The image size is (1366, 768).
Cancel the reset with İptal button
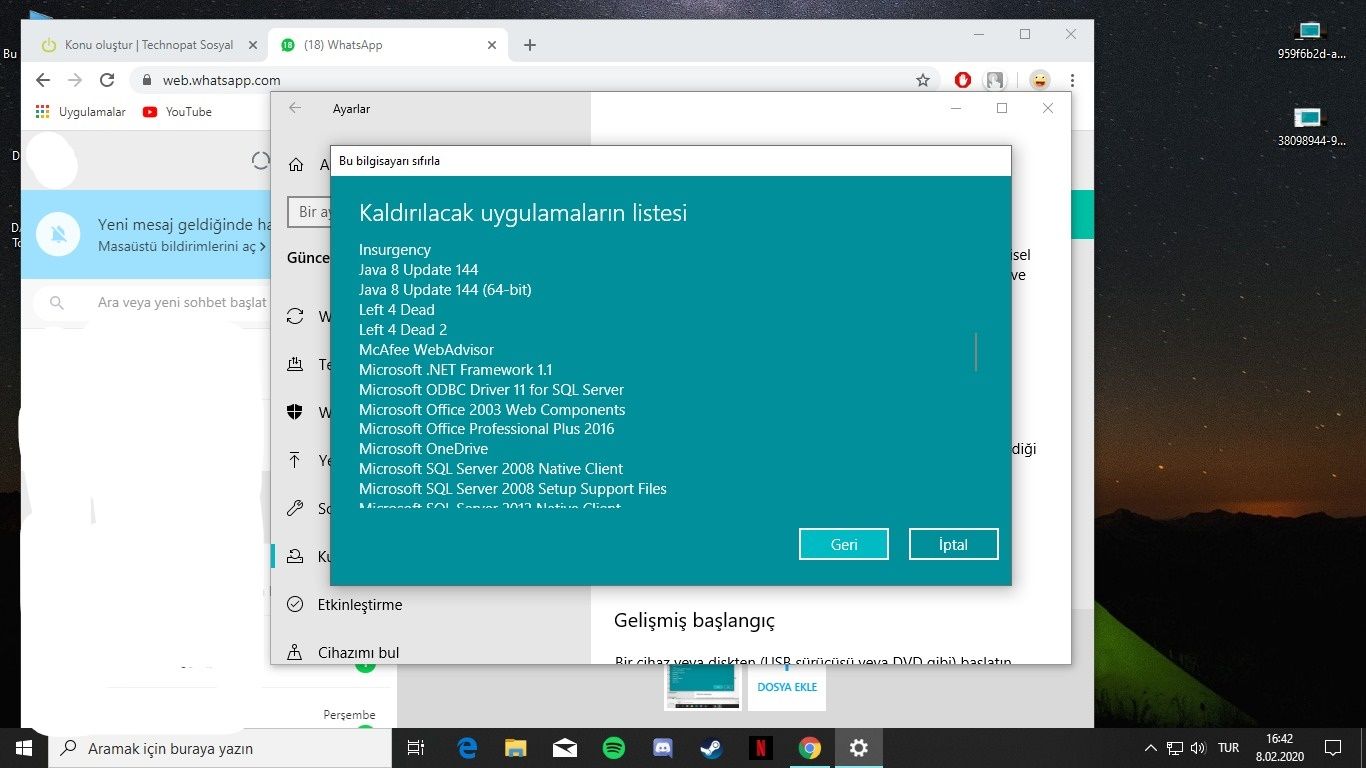coord(953,544)
